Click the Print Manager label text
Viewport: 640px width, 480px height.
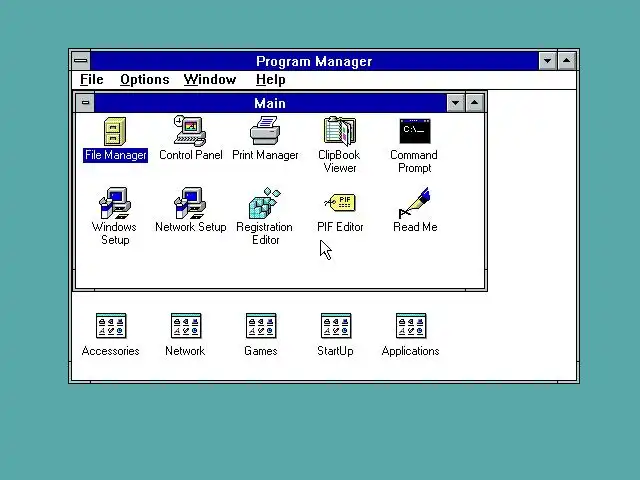pyautogui.click(x=265, y=155)
